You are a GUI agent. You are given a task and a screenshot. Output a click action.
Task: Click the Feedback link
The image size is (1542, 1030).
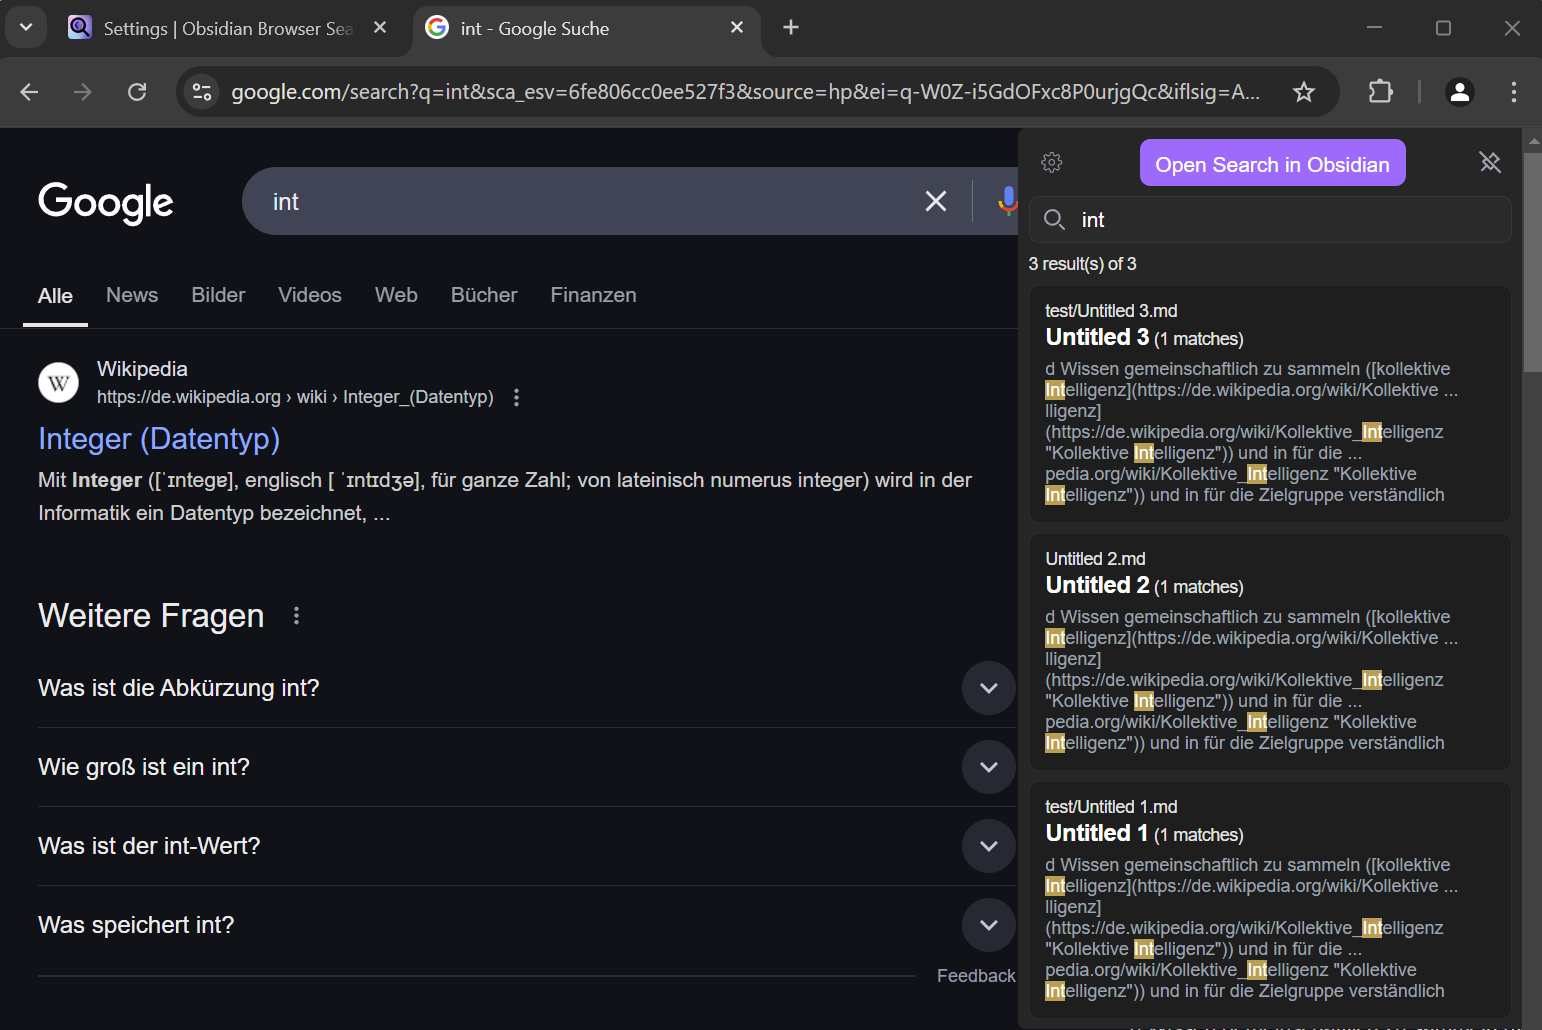tap(976, 976)
